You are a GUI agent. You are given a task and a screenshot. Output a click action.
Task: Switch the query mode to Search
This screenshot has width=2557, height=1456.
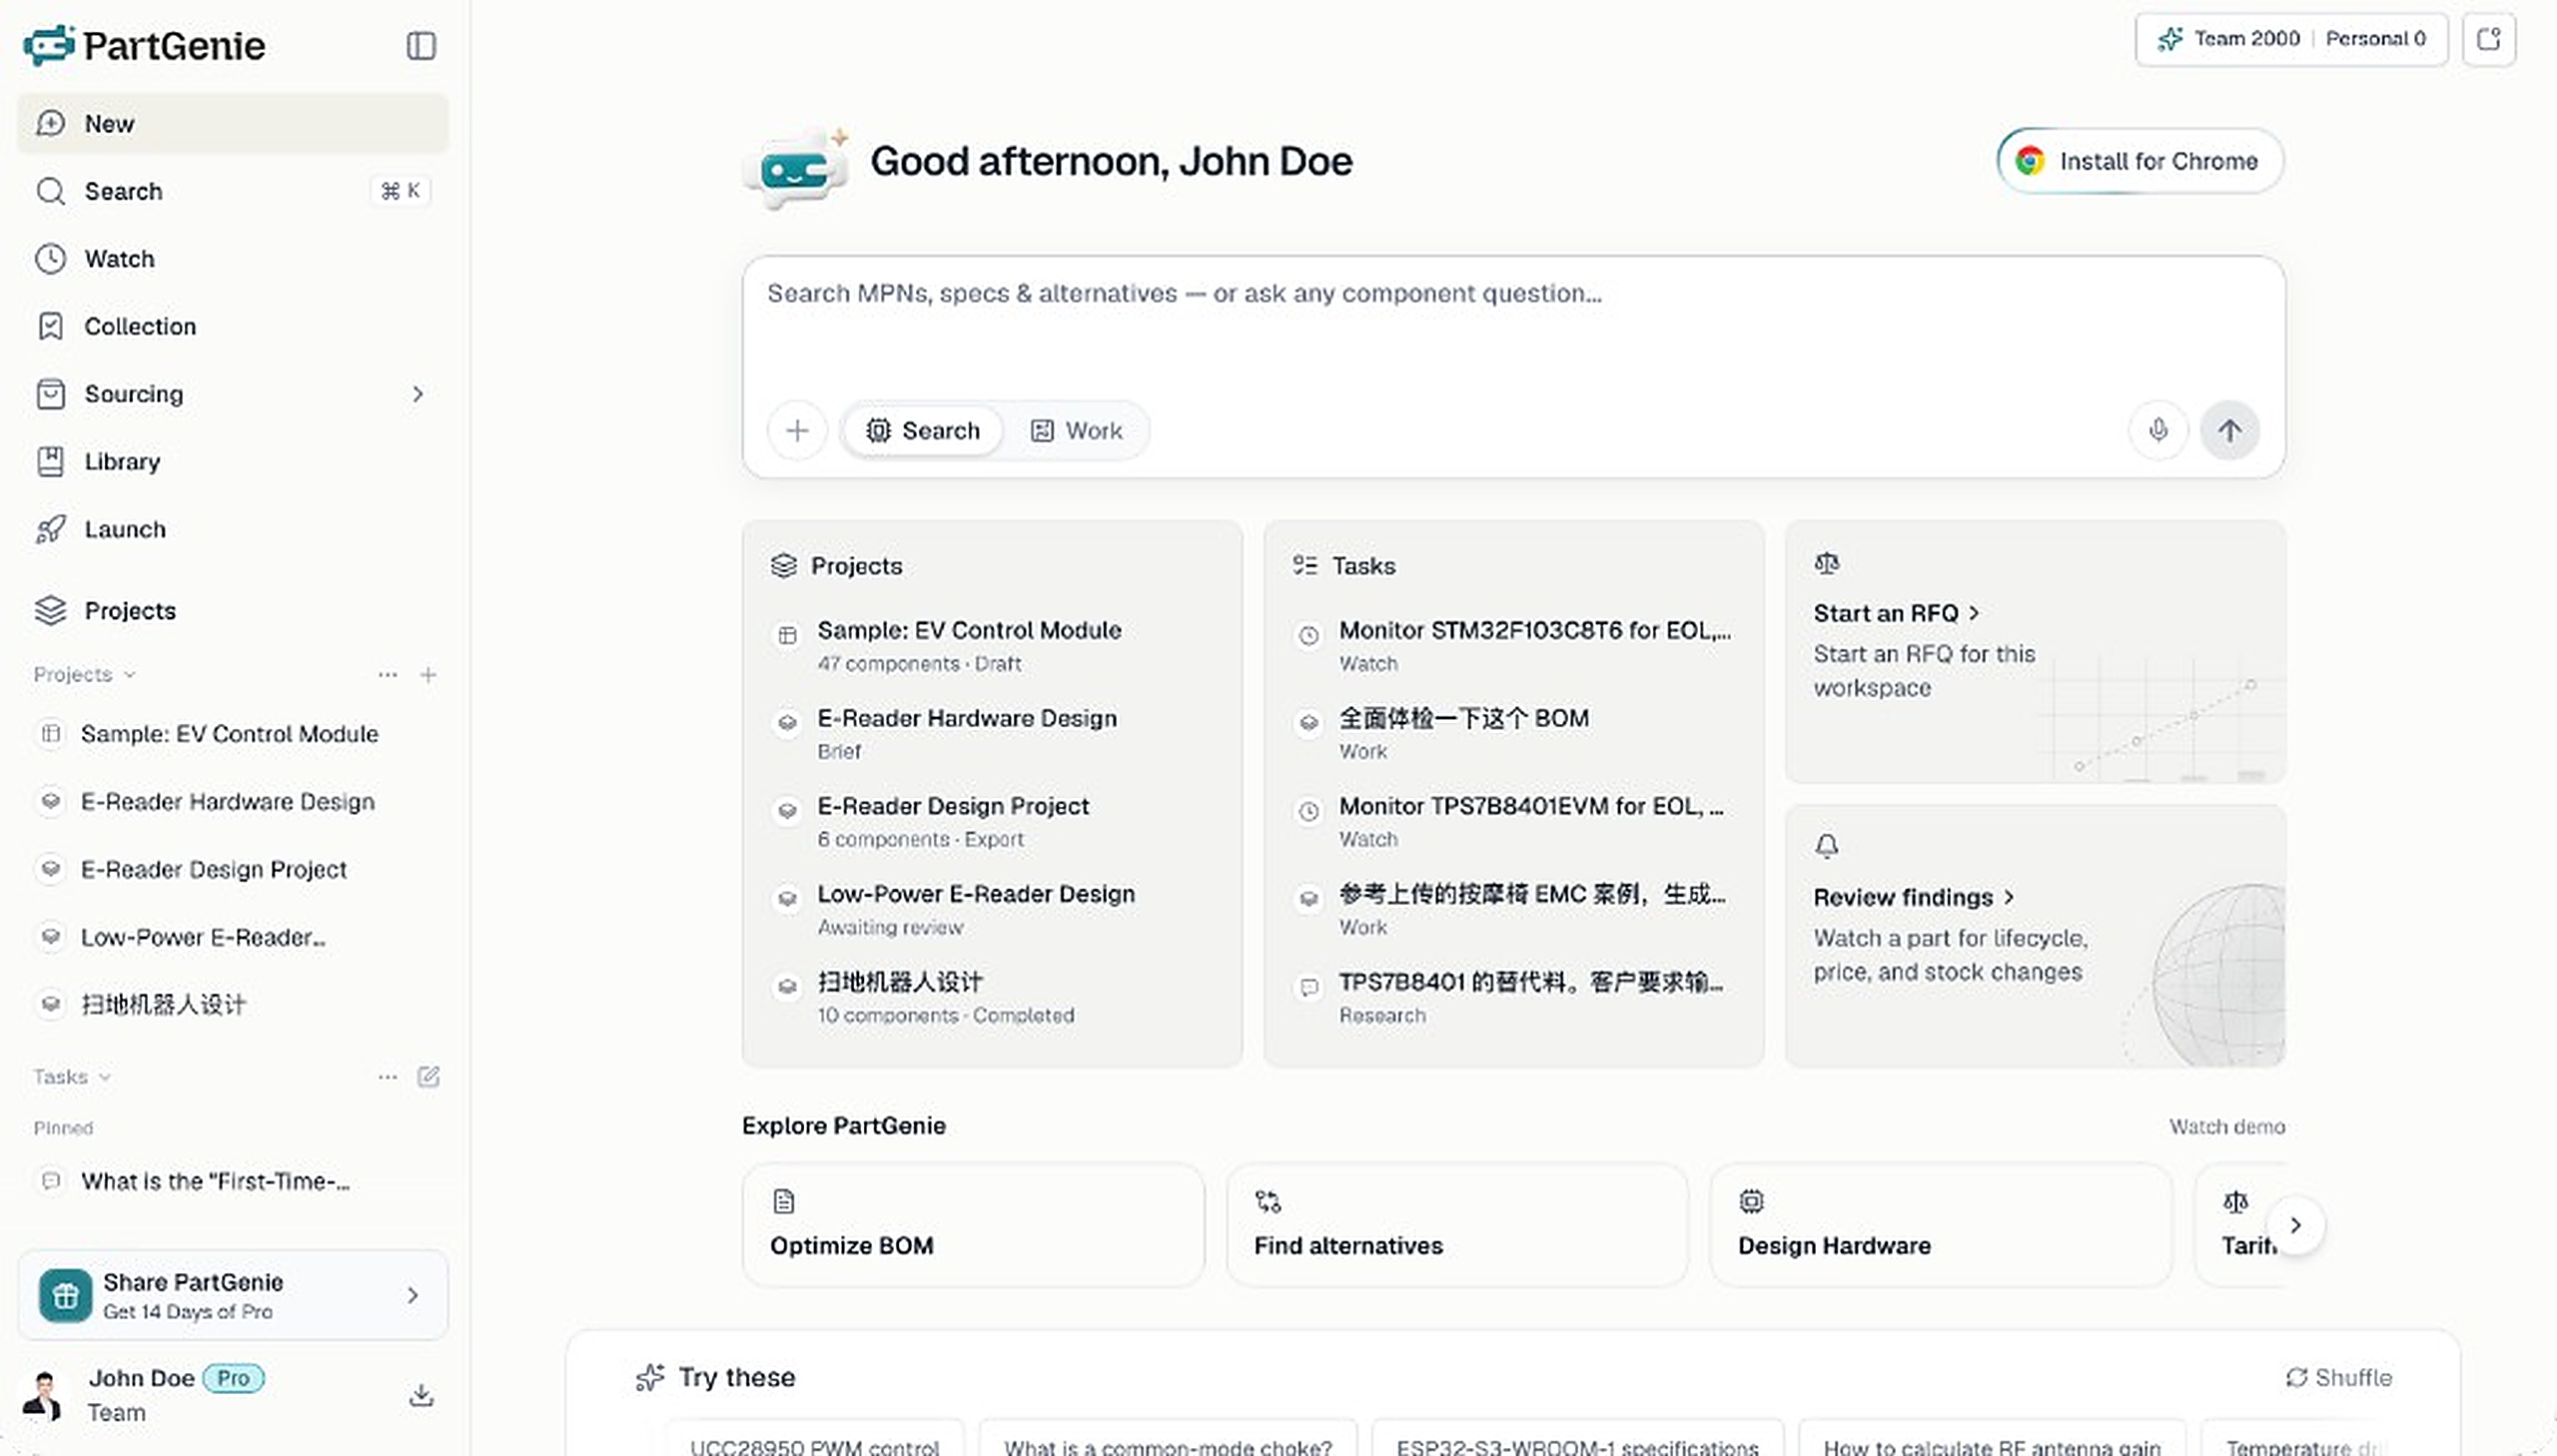(x=922, y=430)
